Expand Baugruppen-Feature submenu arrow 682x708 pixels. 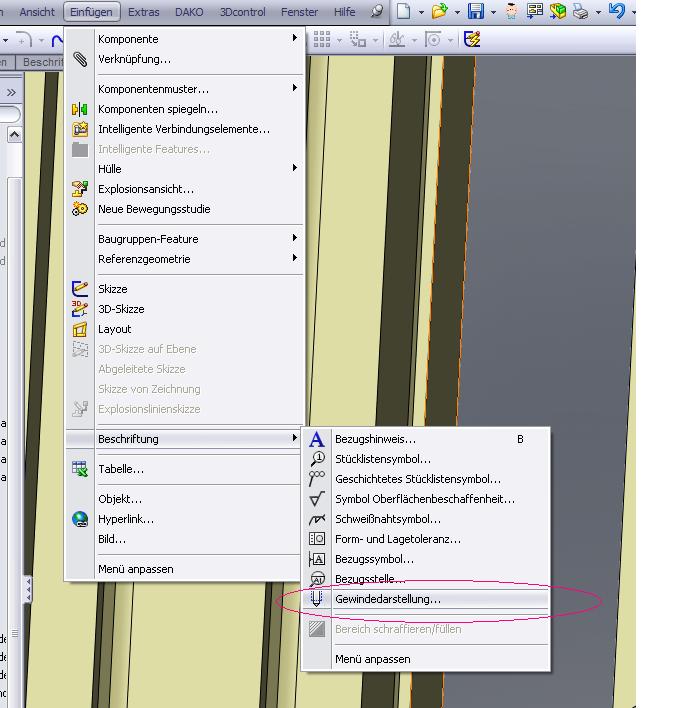pyautogui.click(x=294, y=238)
